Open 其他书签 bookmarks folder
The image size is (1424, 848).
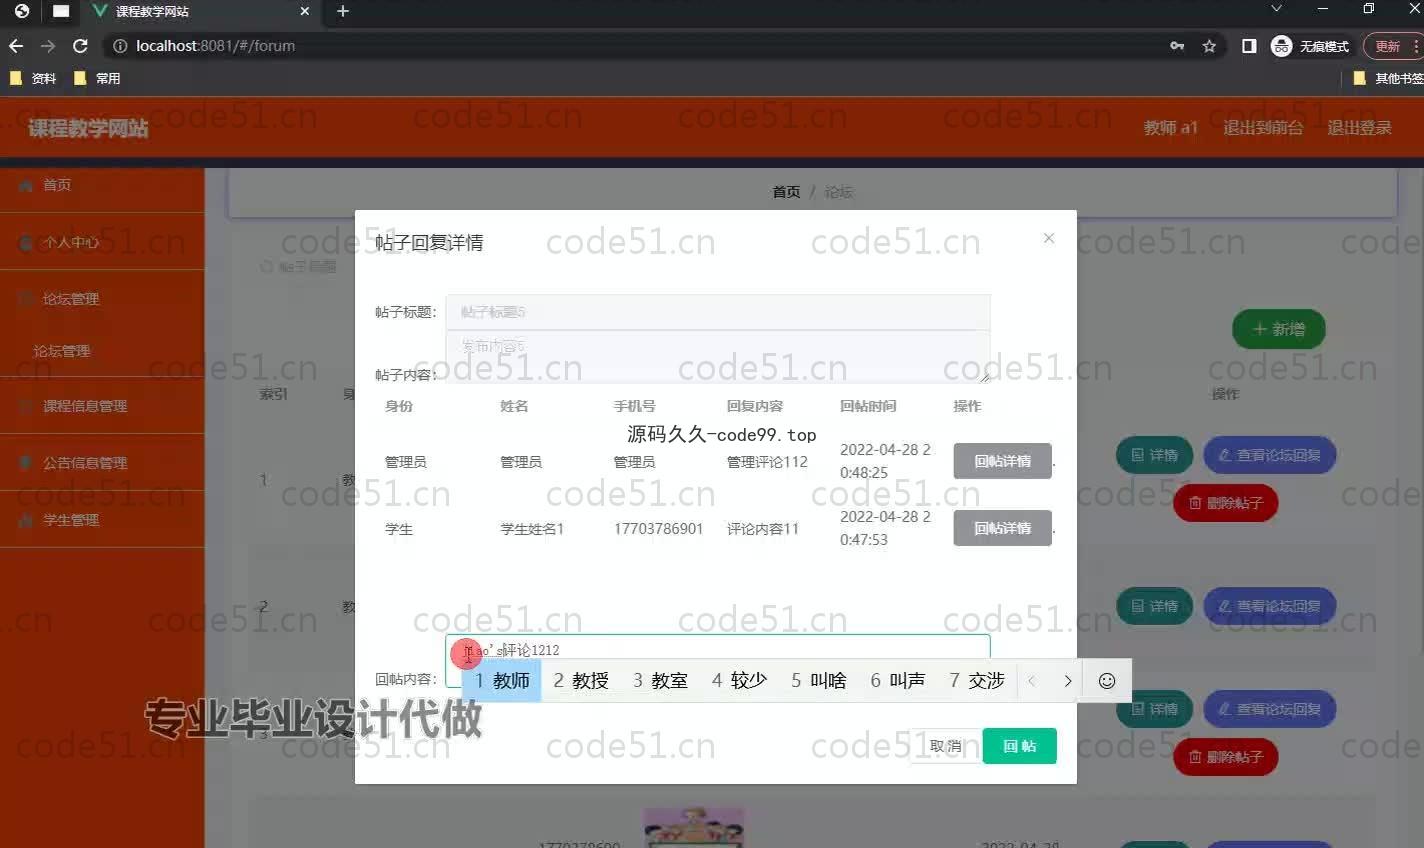pyautogui.click(x=1388, y=78)
